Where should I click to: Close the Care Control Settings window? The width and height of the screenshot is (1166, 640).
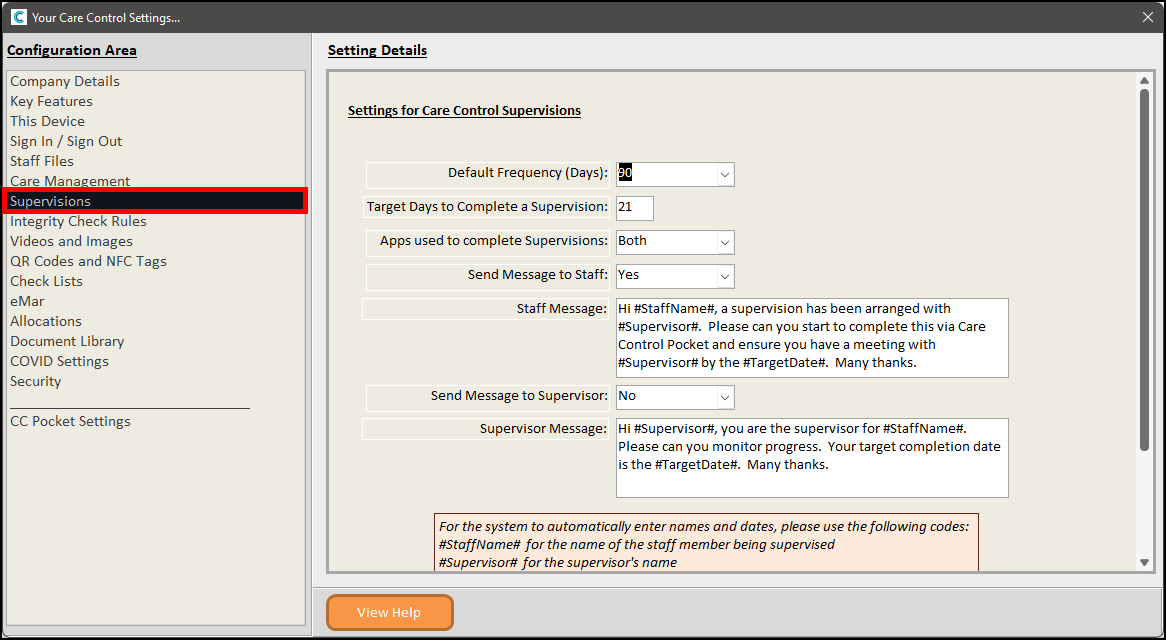[1147, 17]
